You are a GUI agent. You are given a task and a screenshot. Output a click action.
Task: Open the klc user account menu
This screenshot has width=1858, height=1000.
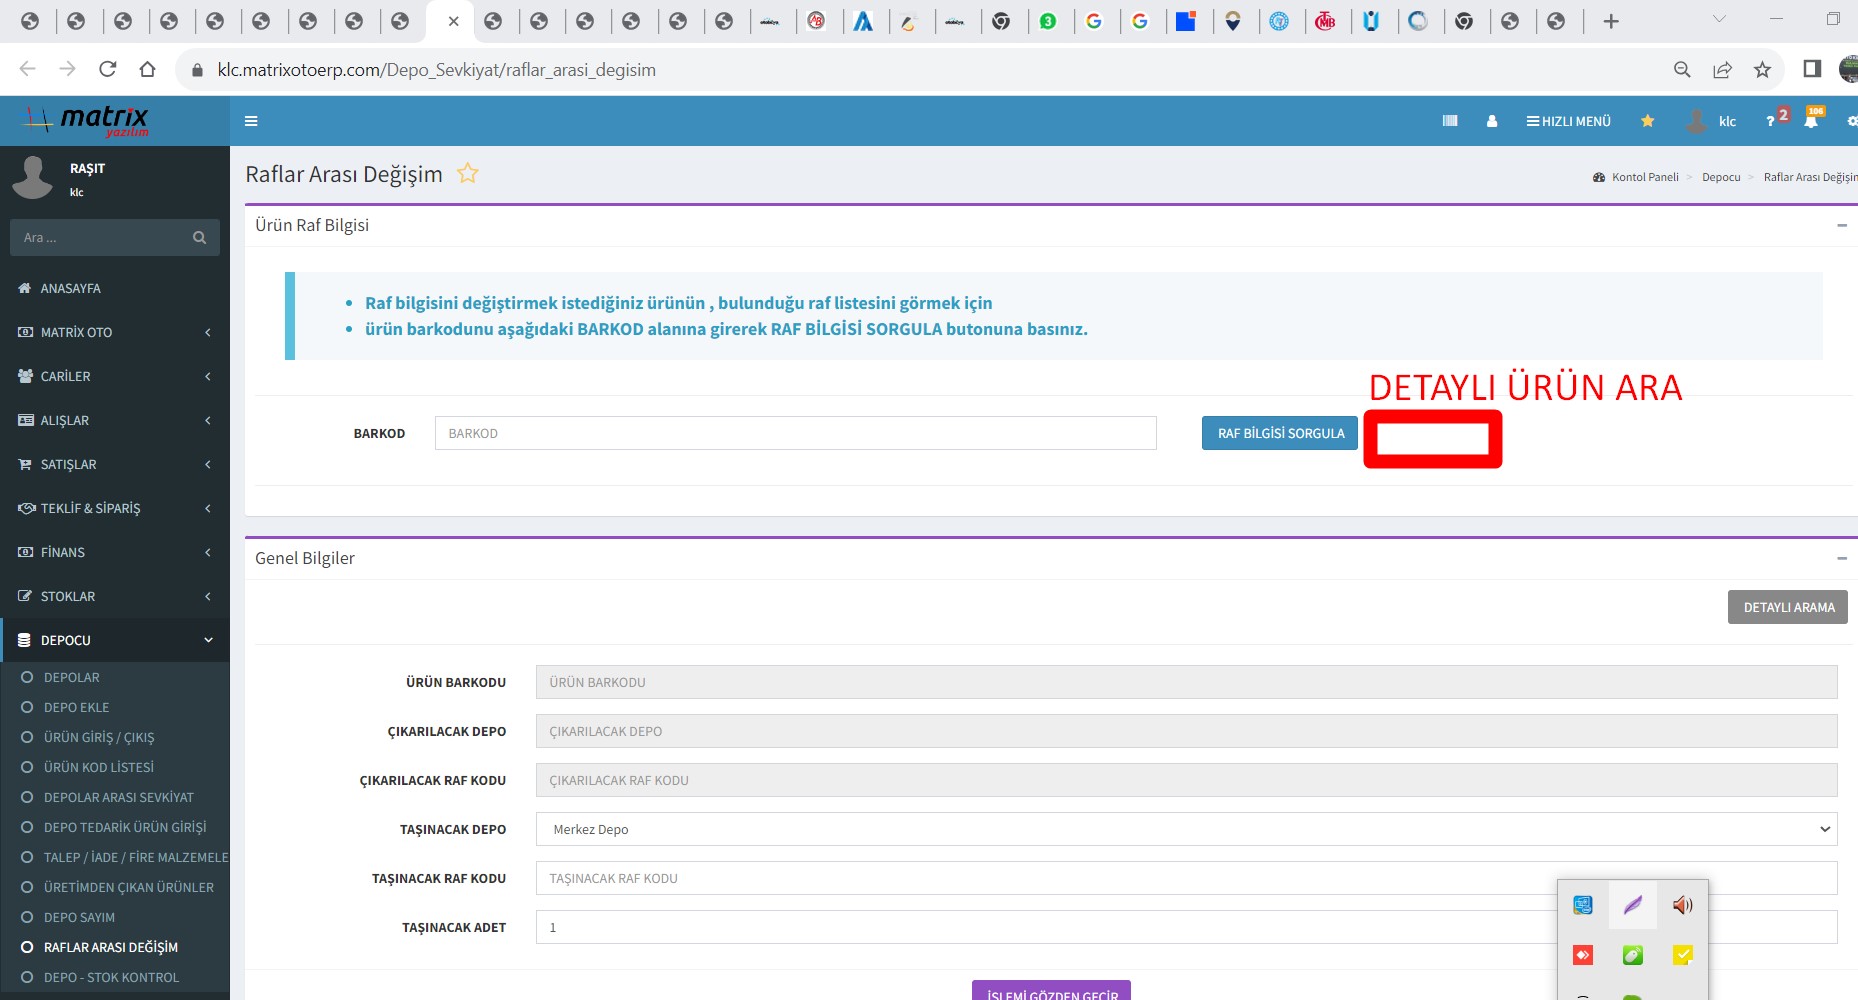tap(1713, 121)
